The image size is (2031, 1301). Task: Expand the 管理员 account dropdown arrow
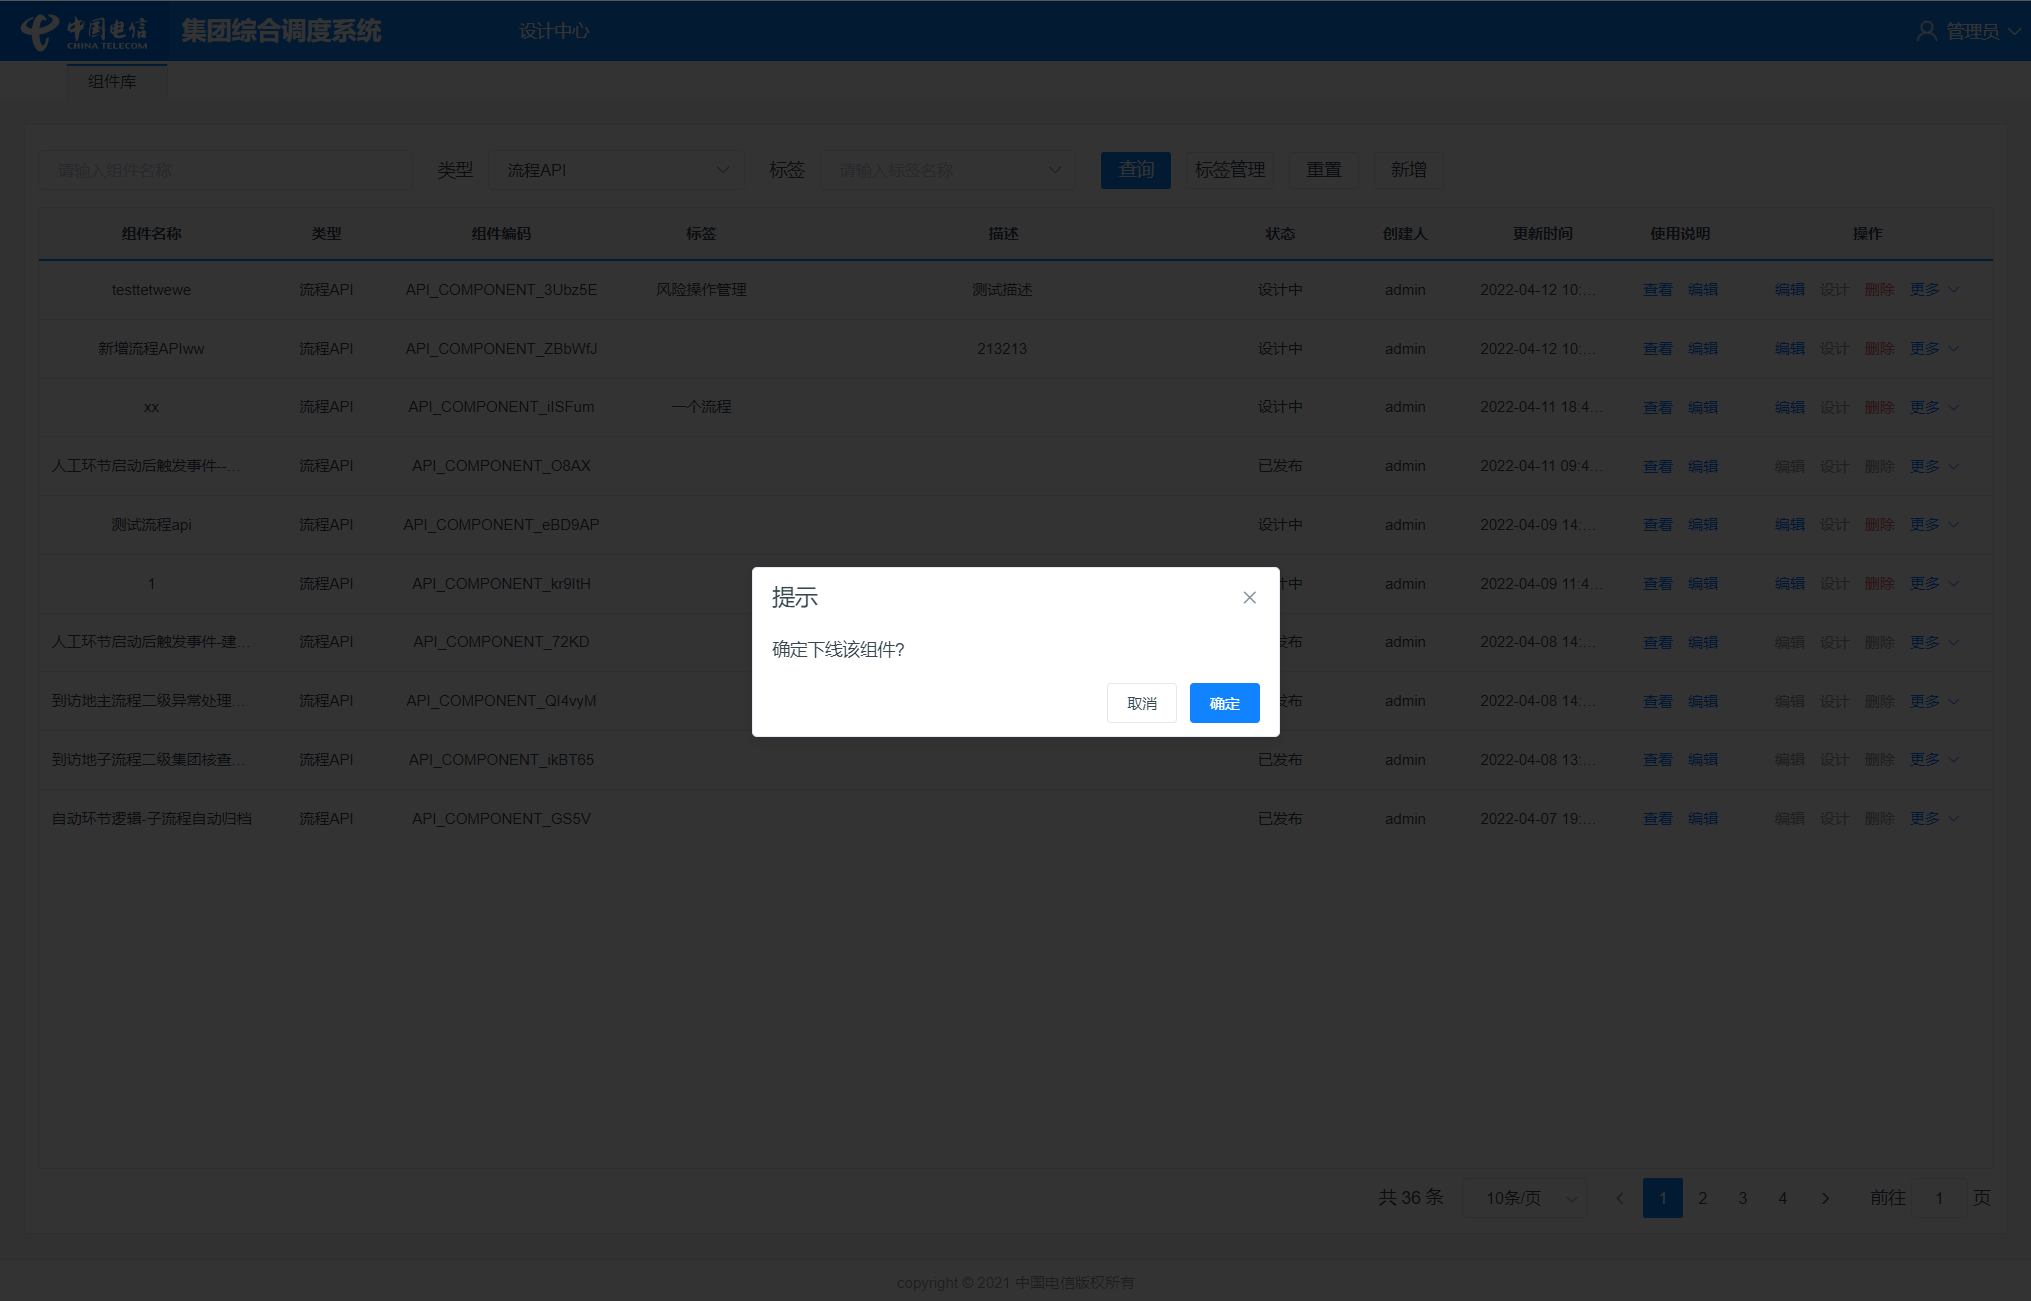2014,31
